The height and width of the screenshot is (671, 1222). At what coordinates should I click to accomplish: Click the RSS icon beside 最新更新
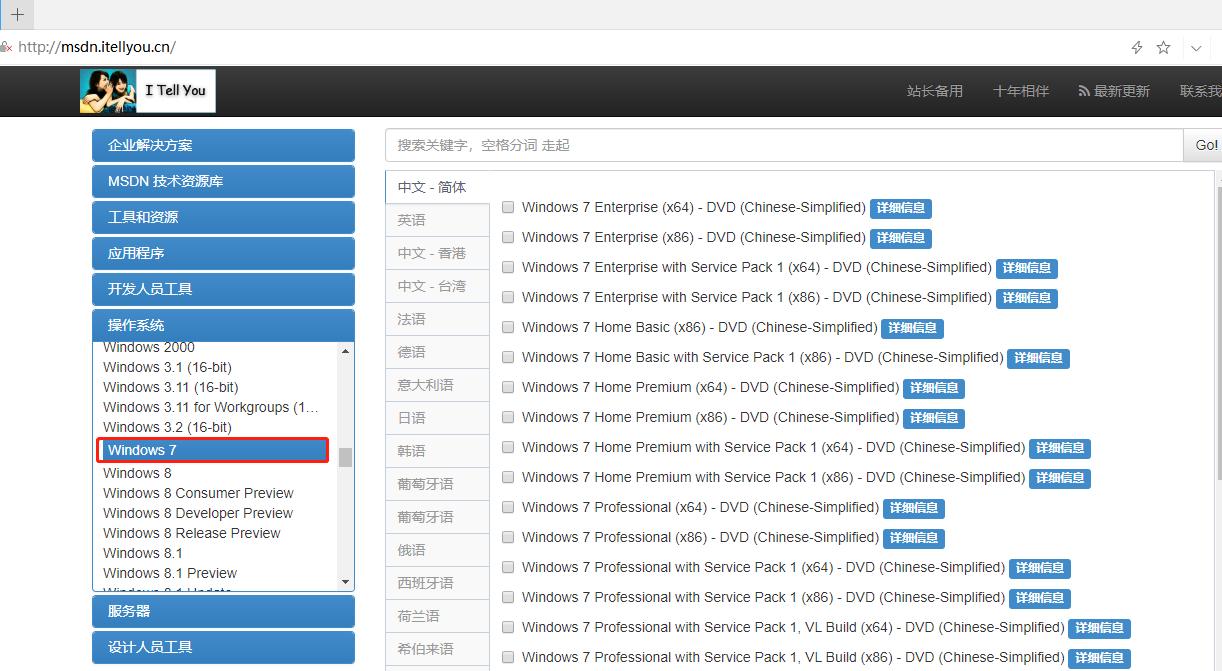1085,90
